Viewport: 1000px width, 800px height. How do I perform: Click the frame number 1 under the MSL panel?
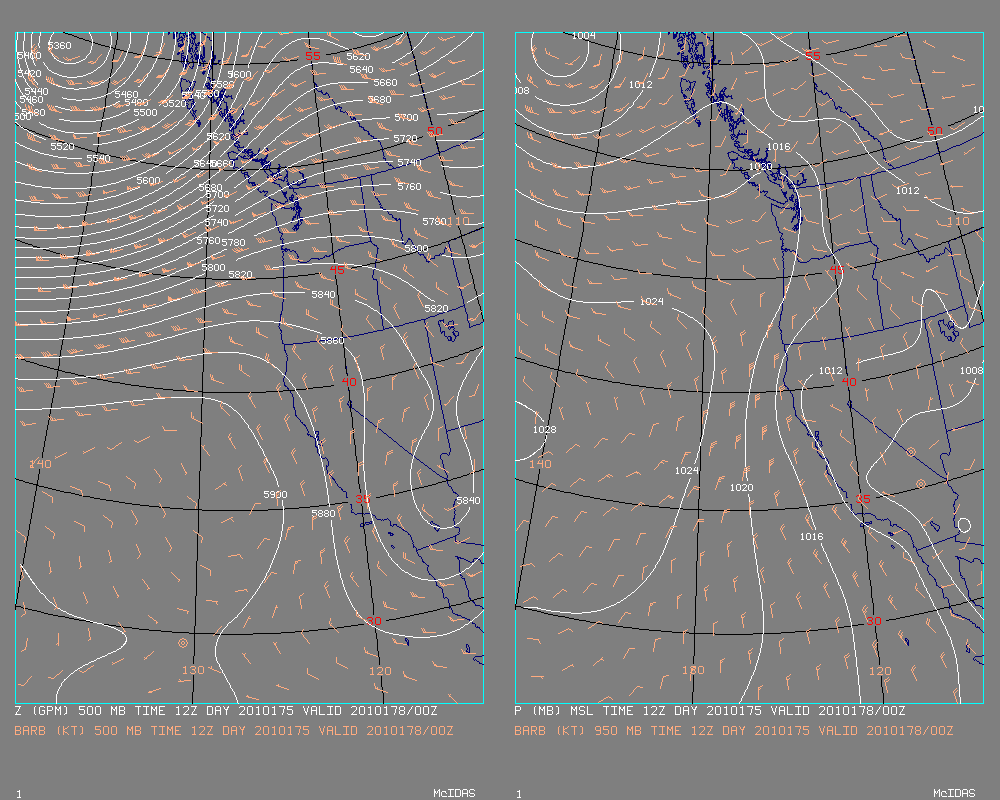pos(519,794)
